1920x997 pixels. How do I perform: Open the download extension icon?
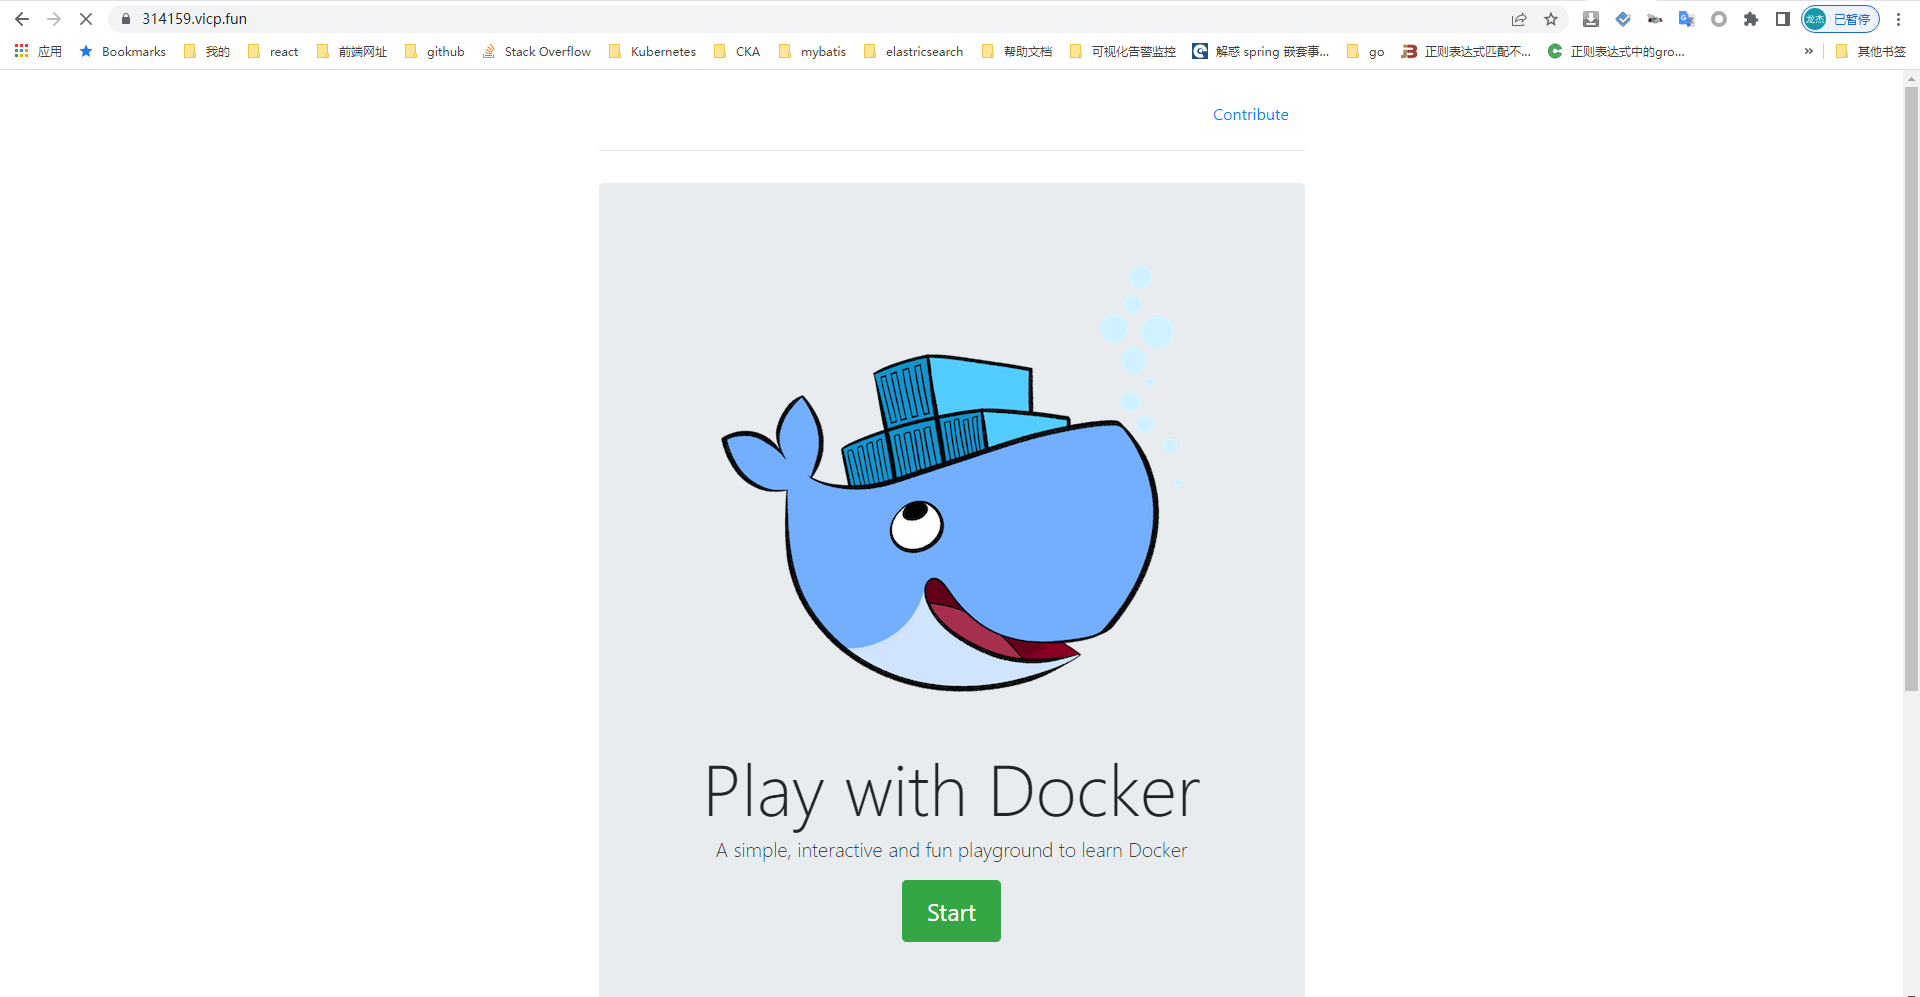click(1591, 19)
